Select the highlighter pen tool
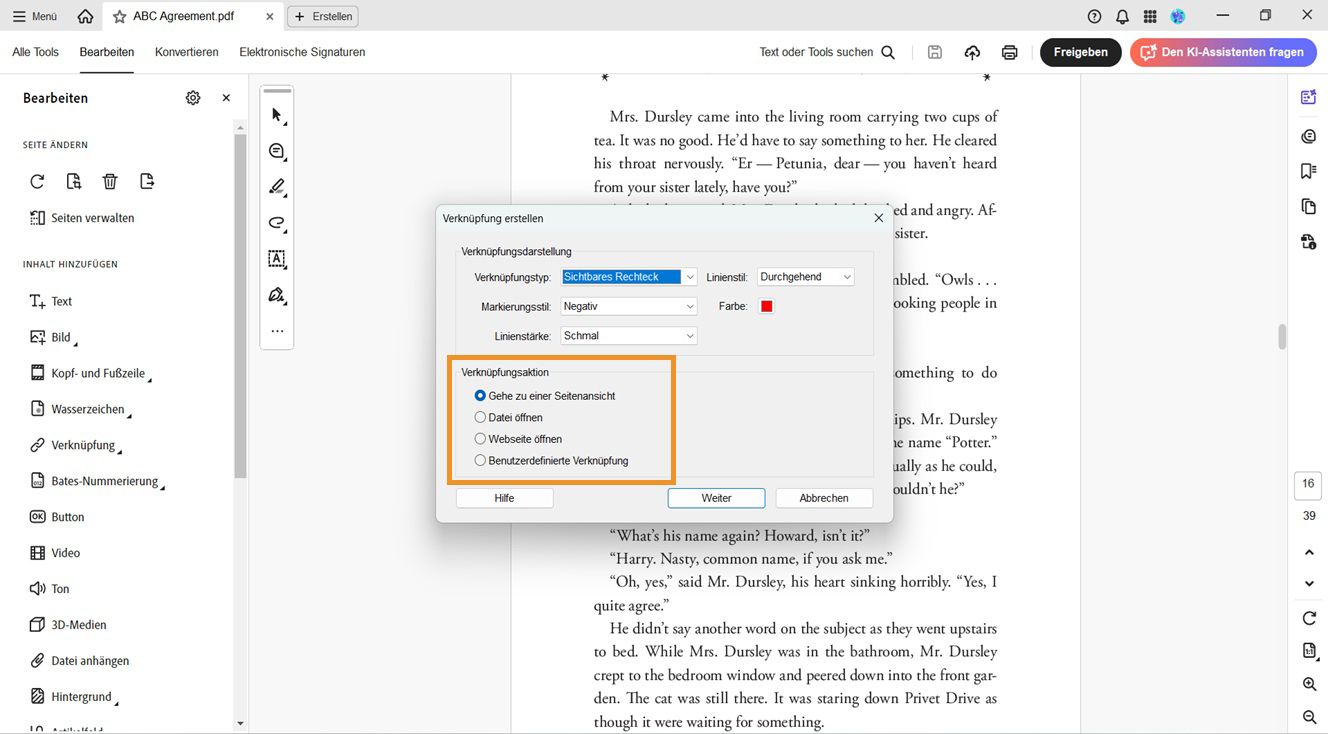The height and width of the screenshot is (734, 1328). click(x=277, y=187)
